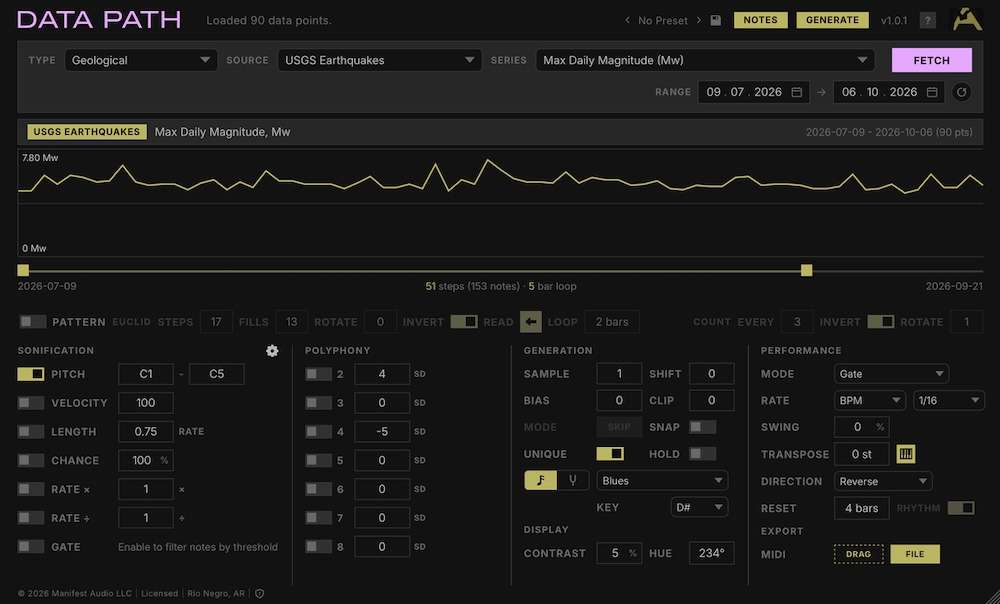The width and height of the screenshot is (1000, 604).
Task: Click the previous preset arrow
Action: coord(628,20)
